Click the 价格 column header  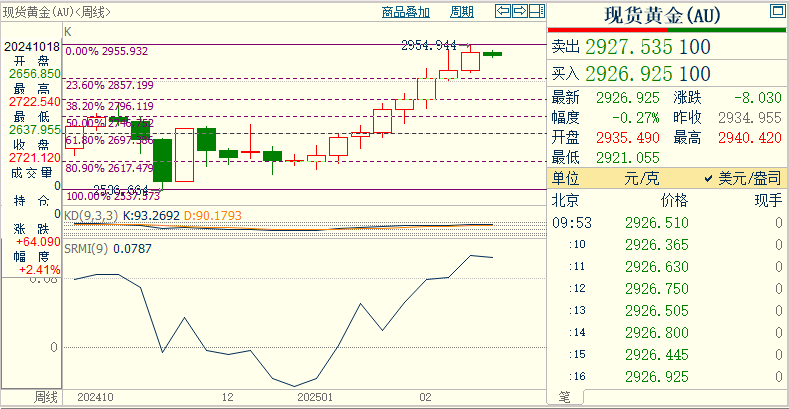[674, 201]
